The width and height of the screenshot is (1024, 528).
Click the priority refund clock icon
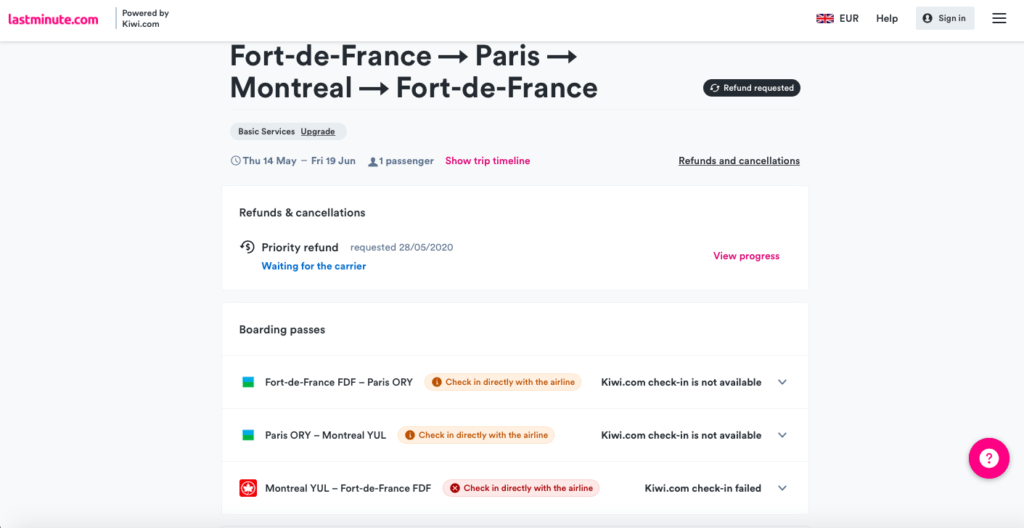(x=247, y=247)
